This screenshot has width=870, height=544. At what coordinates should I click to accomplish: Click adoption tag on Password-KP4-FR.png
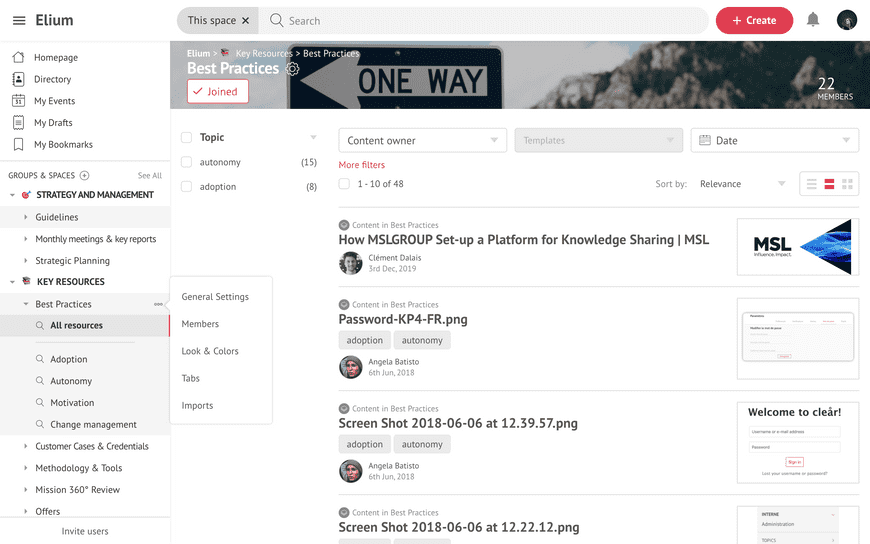click(x=365, y=340)
